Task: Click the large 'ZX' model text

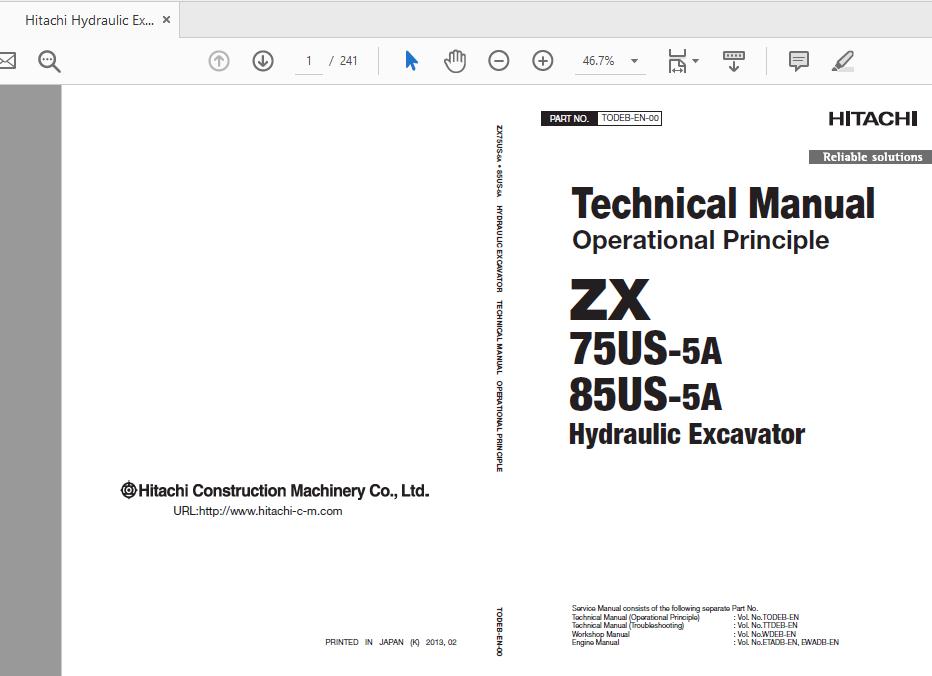Action: pos(610,300)
